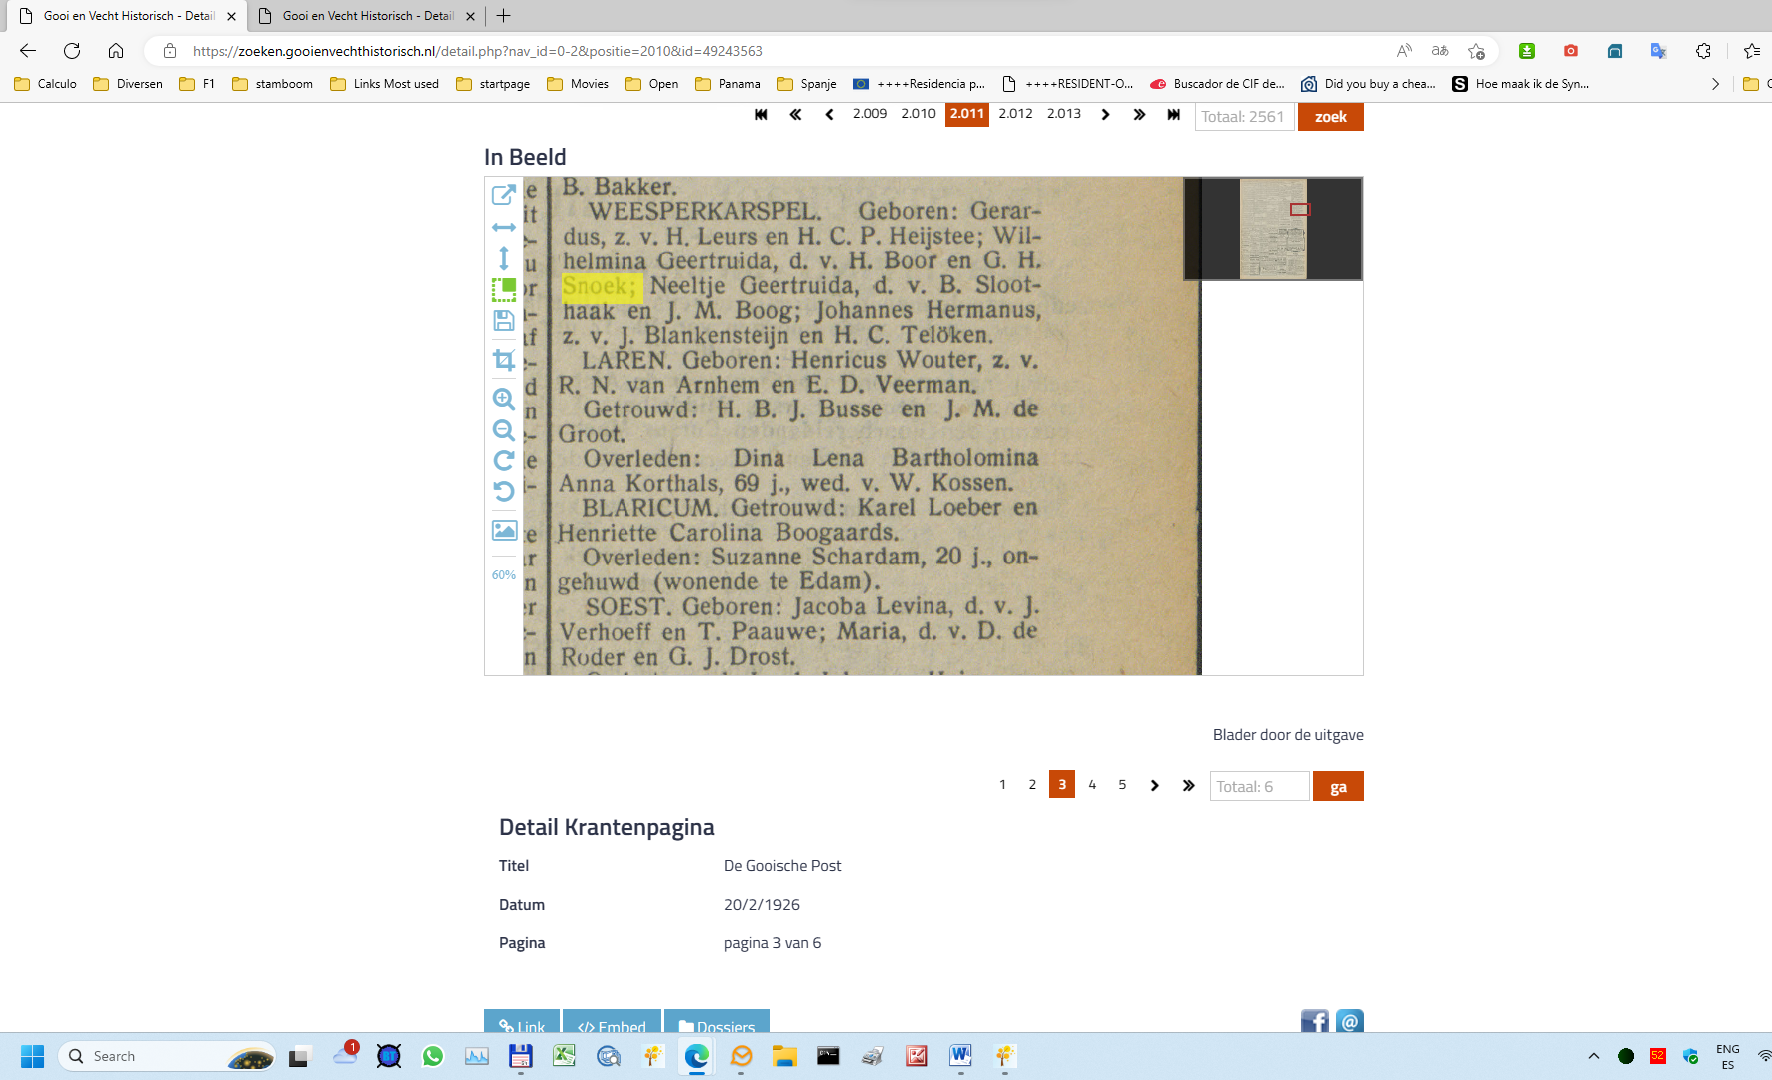Select result page 2.012
Screen dimensions: 1772x1080
(1015, 114)
